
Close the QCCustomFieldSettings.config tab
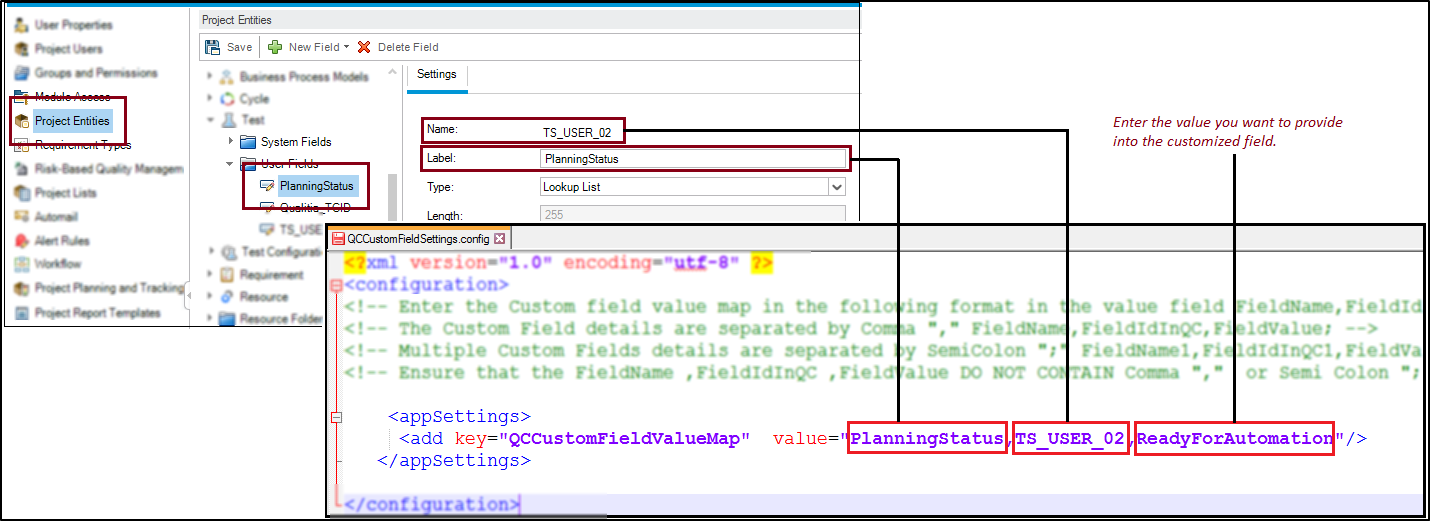tap(499, 239)
